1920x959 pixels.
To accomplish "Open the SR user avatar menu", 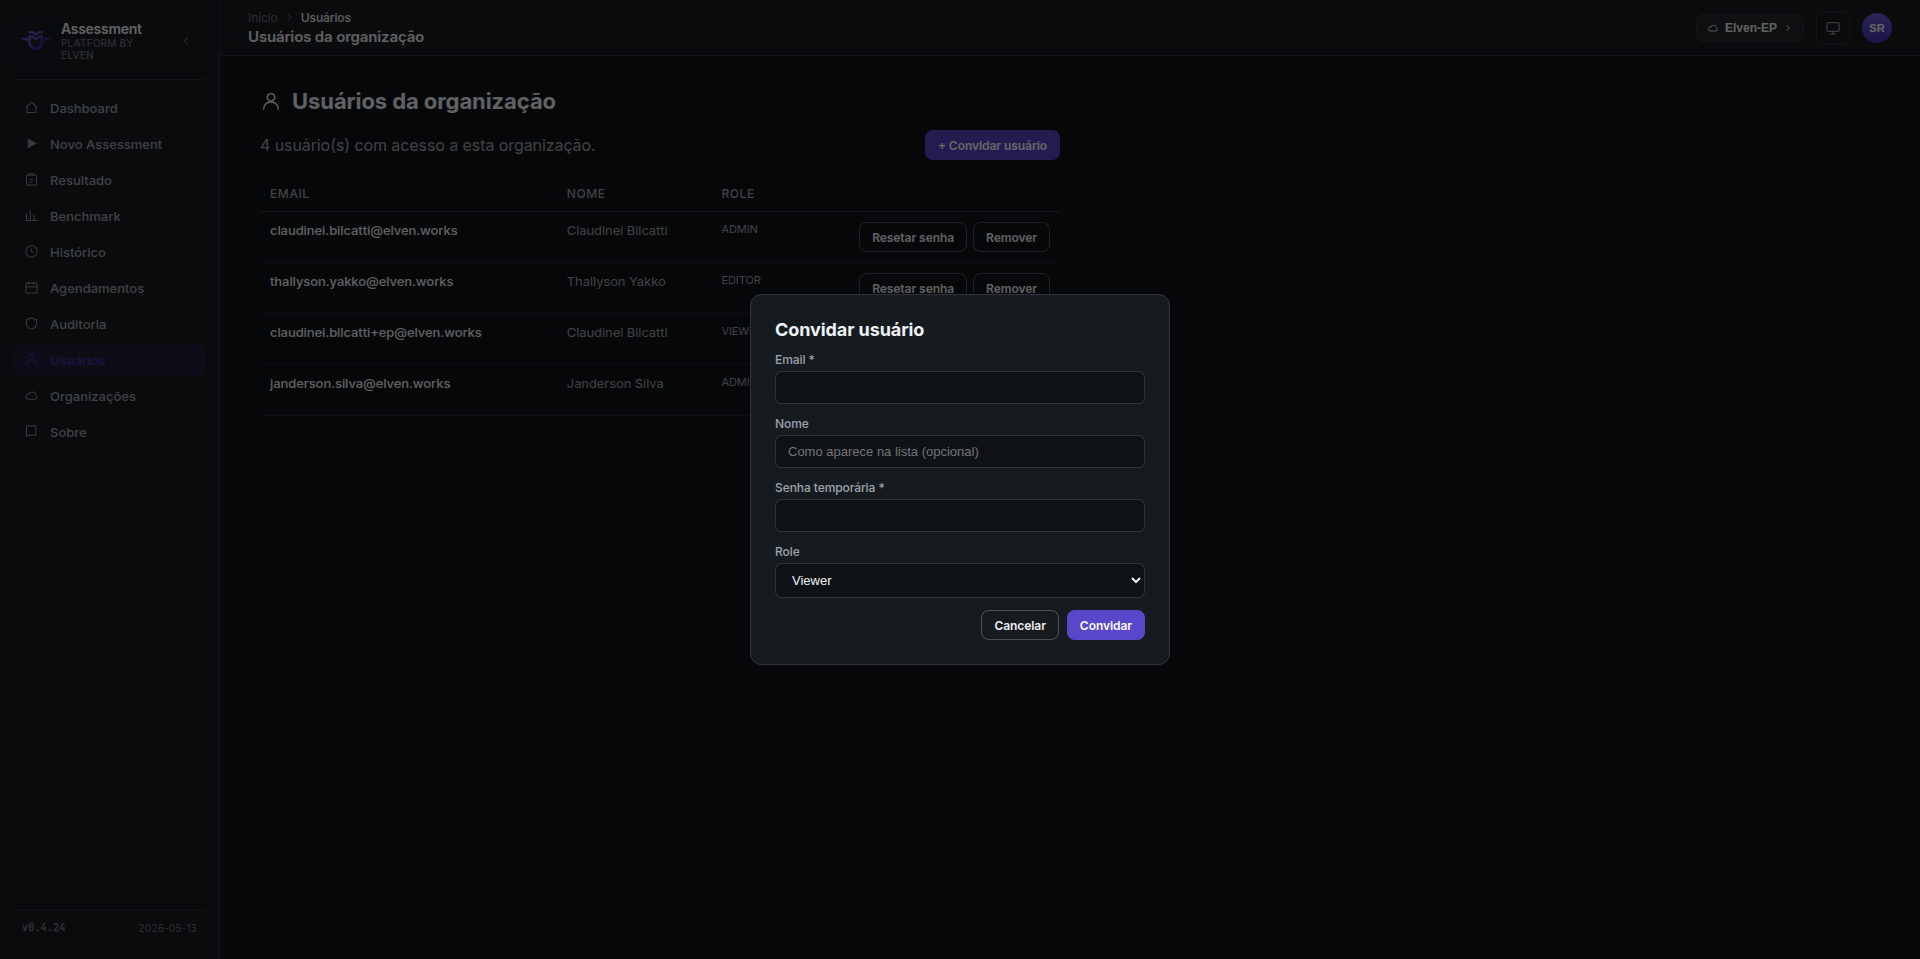I will click(x=1877, y=28).
